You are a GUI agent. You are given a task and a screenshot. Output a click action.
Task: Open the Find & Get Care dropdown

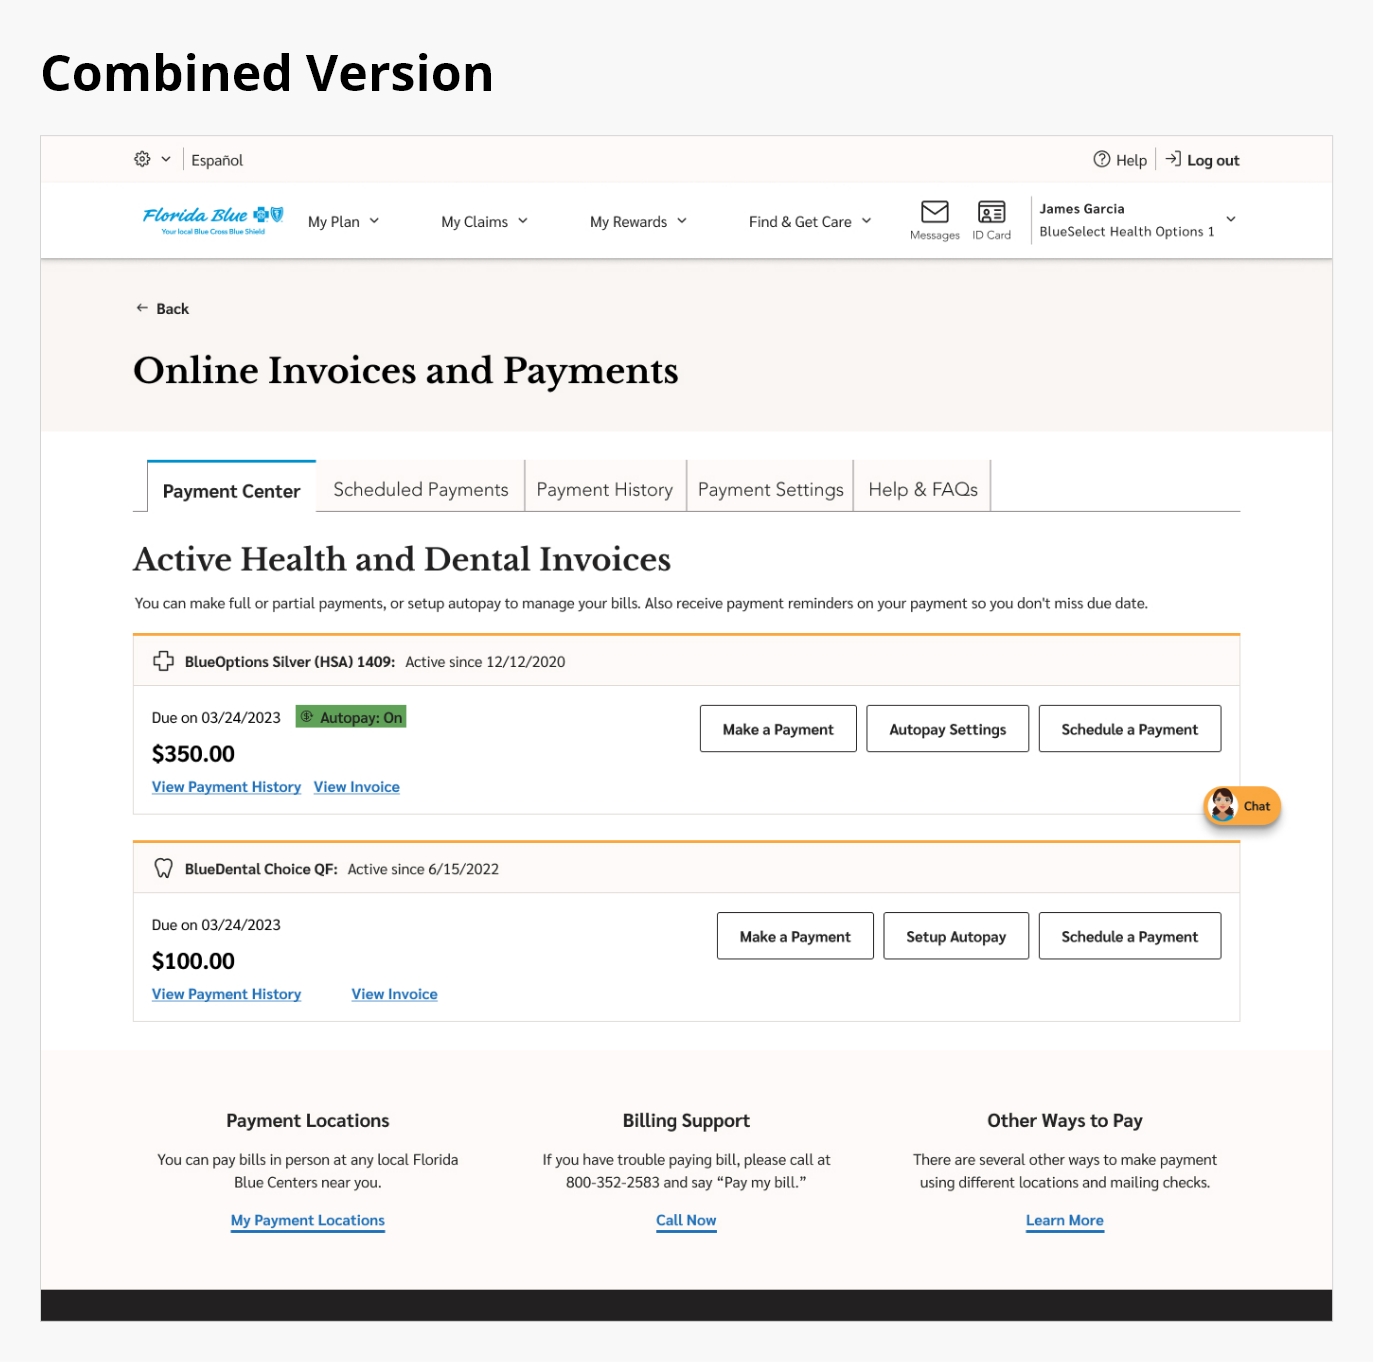[809, 221]
